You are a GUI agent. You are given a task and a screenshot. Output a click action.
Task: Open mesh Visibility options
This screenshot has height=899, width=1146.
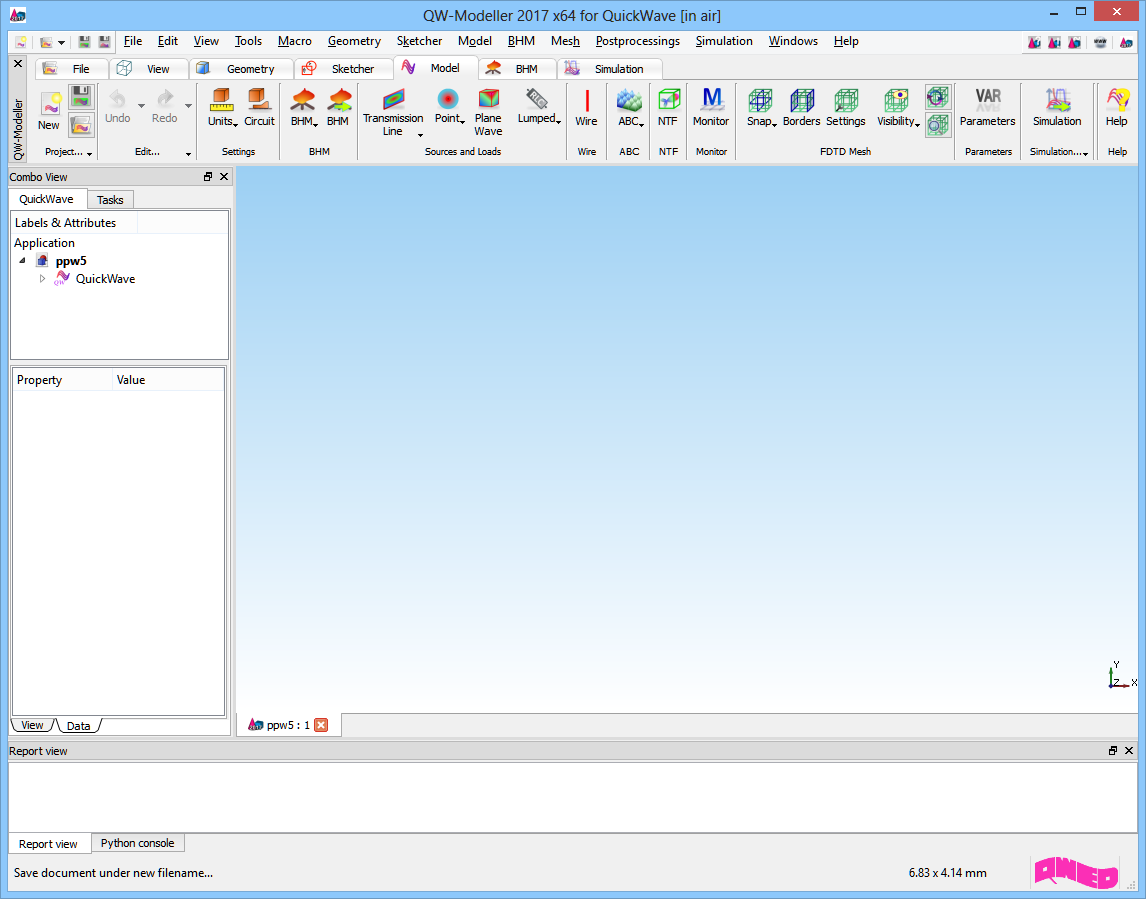coord(898,107)
